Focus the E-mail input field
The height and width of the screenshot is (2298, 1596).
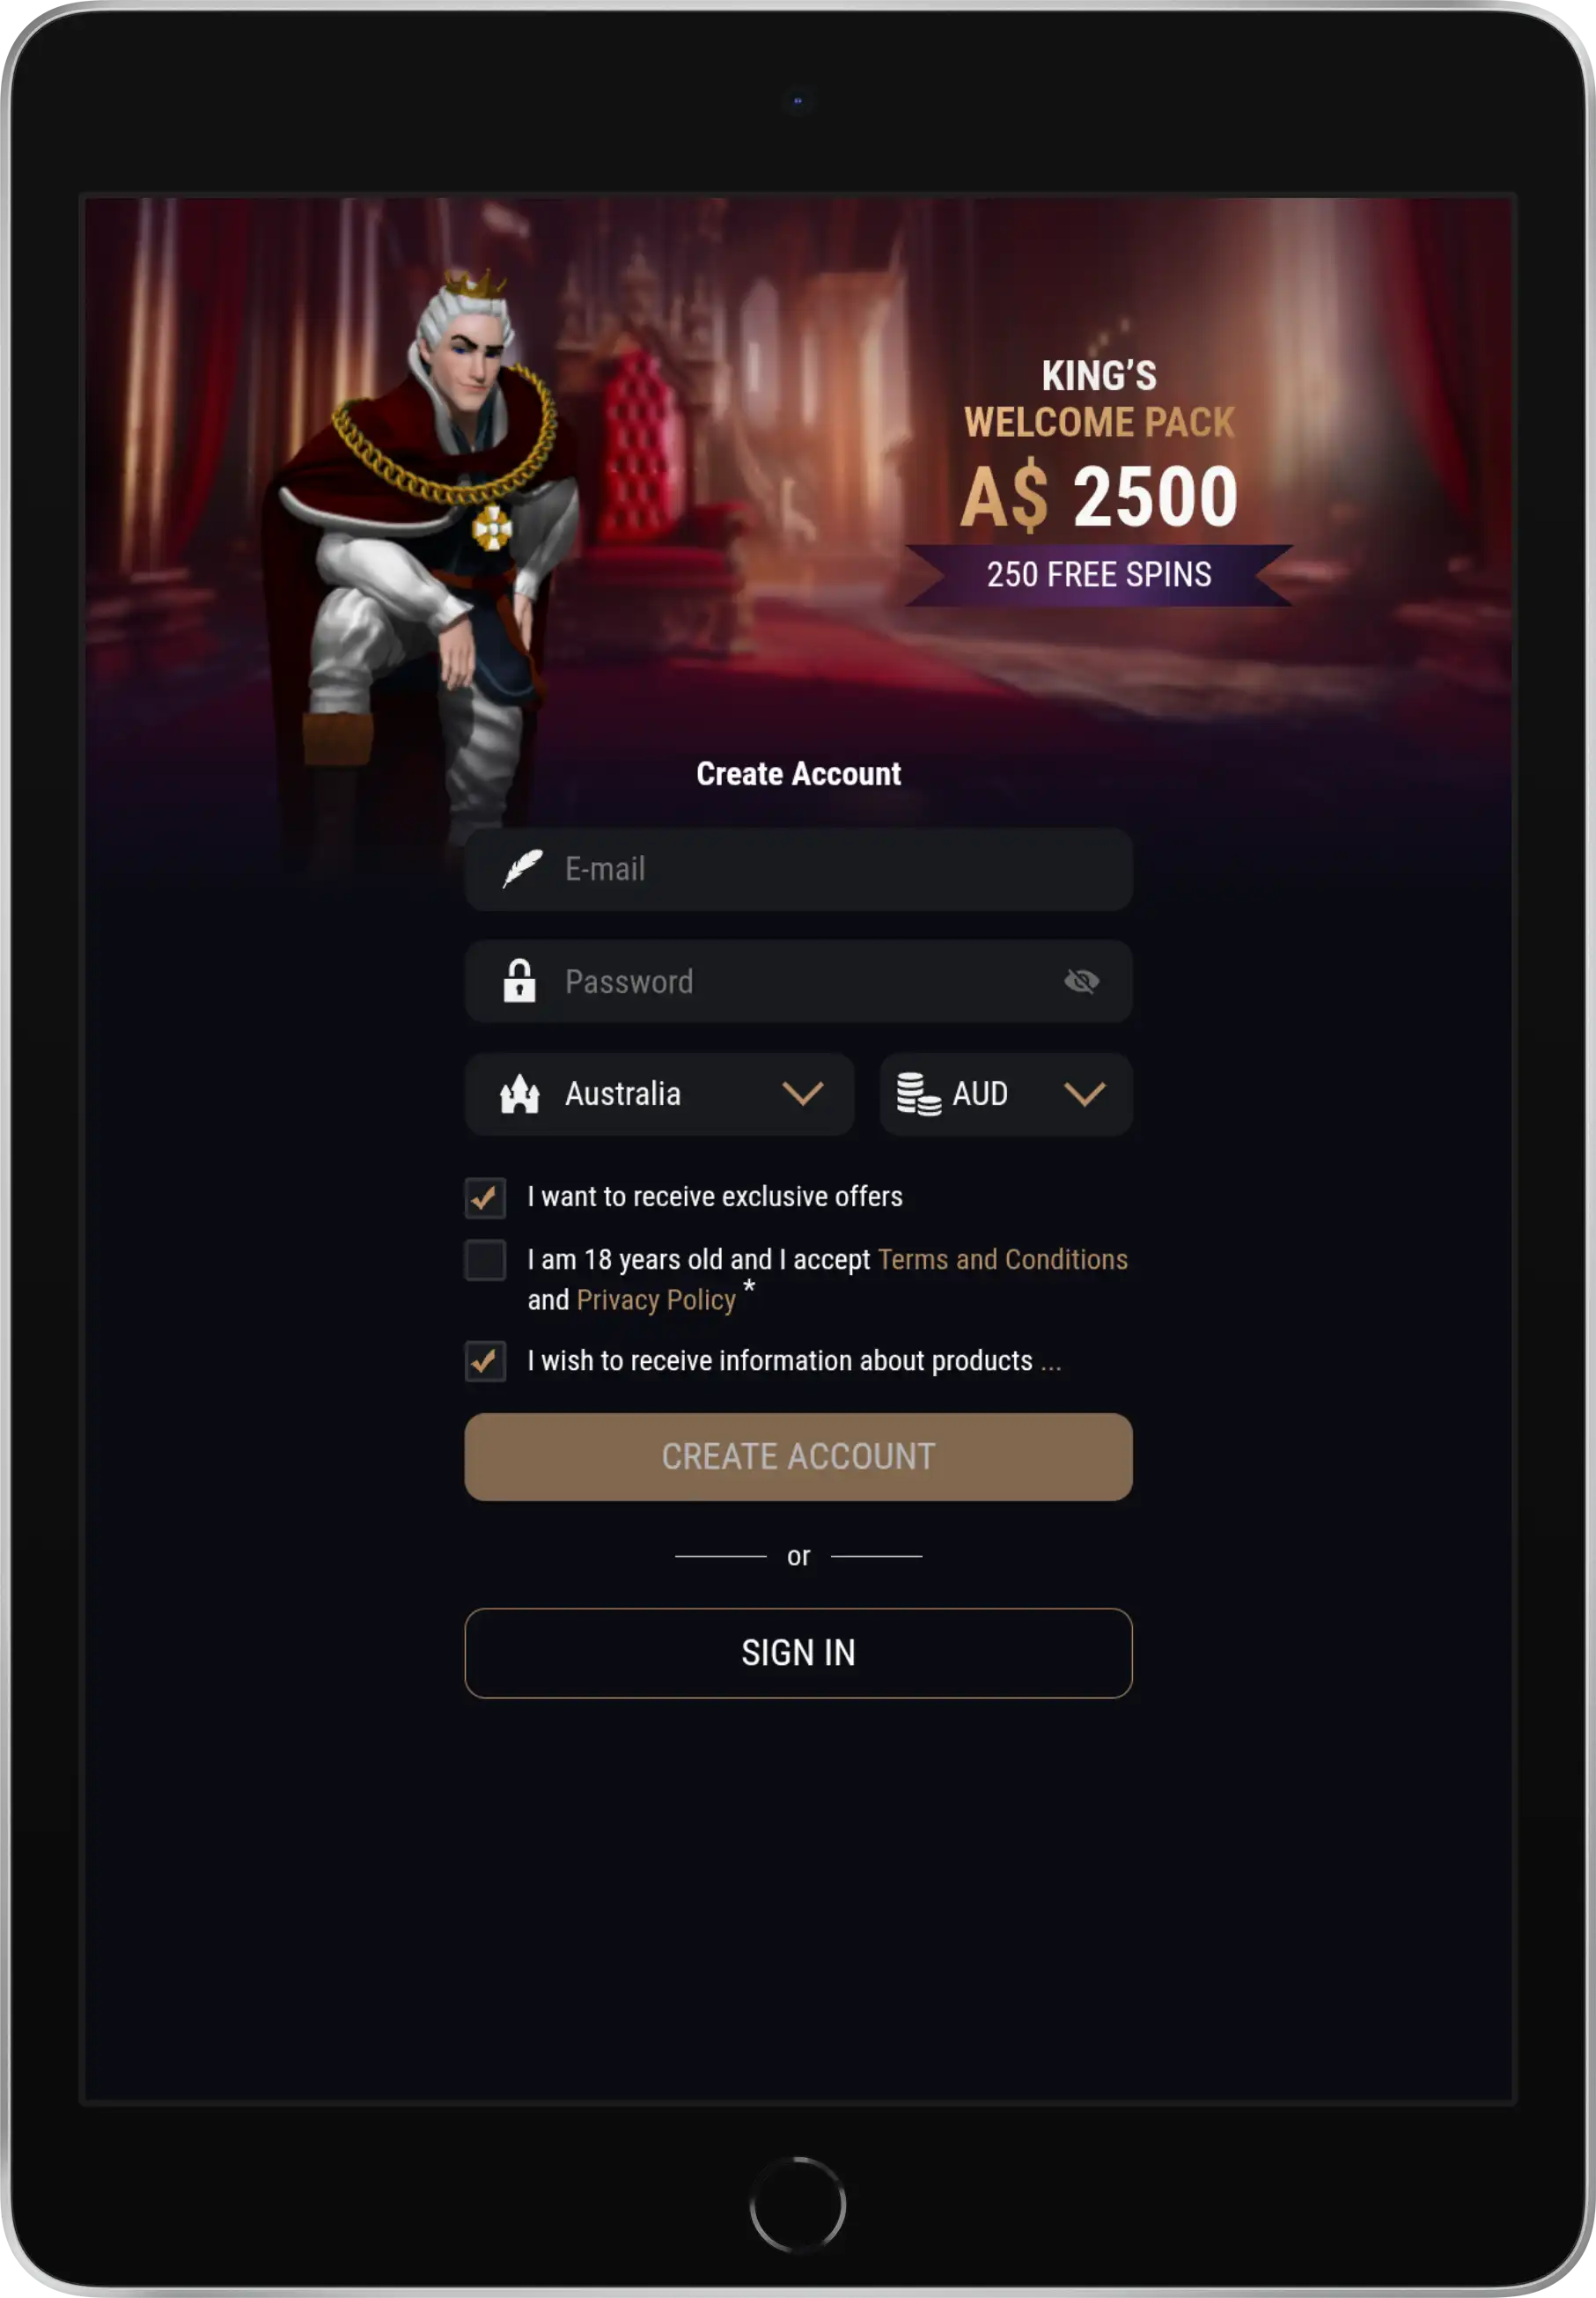point(798,869)
